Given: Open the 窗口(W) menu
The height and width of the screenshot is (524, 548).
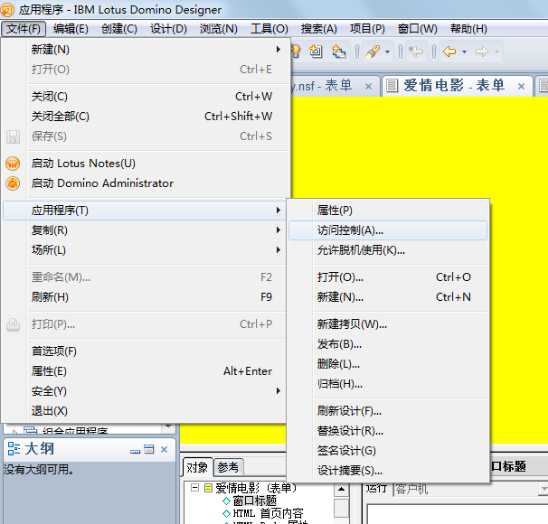Looking at the screenshot, I should [417, 28].
